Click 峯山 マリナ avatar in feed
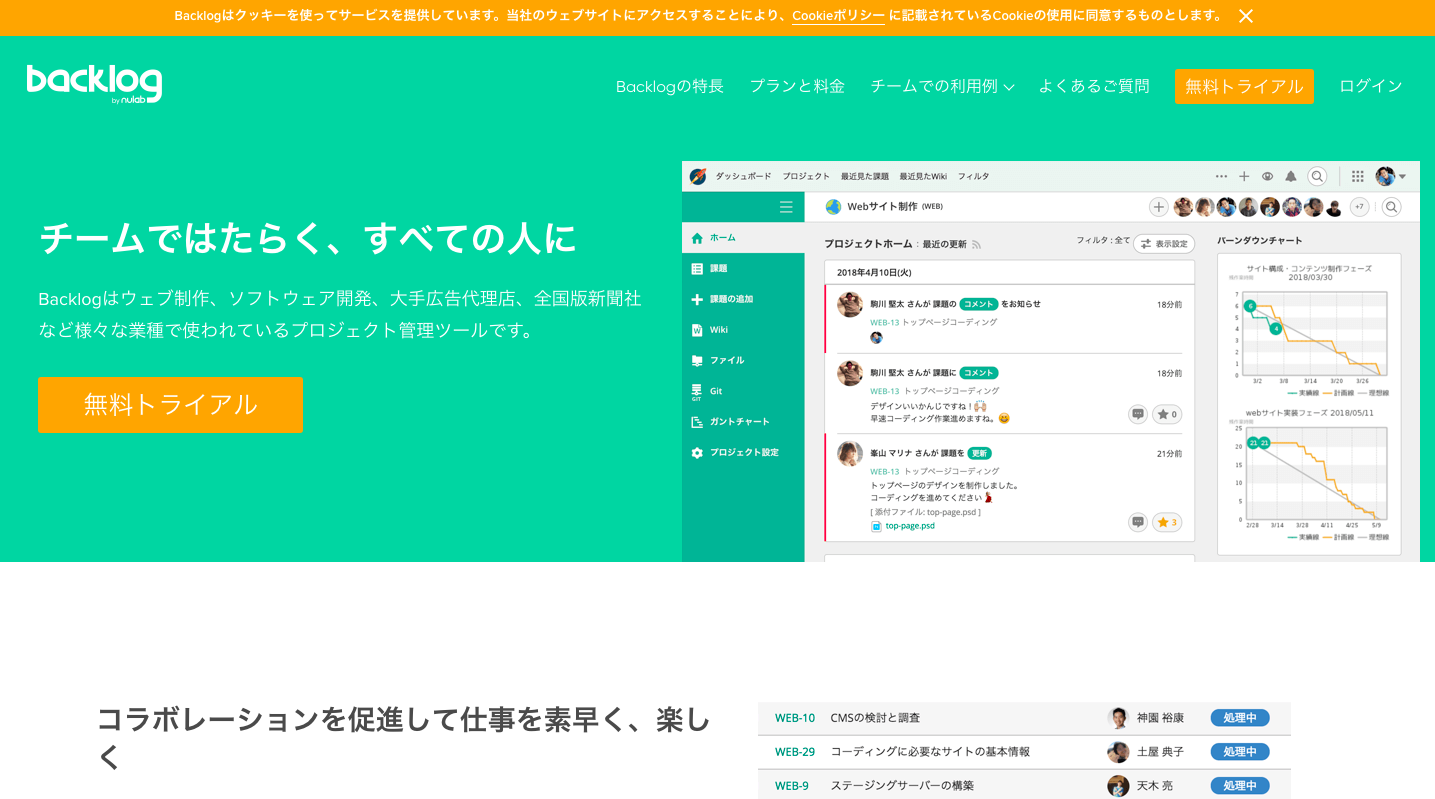Screen dimensions: 1435x799 pos(850,453)
